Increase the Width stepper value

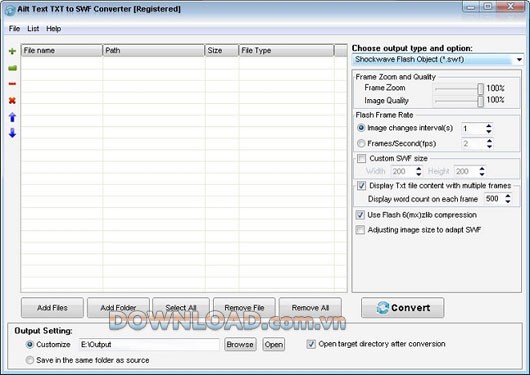pyautogui.click(x=419, y=168)
